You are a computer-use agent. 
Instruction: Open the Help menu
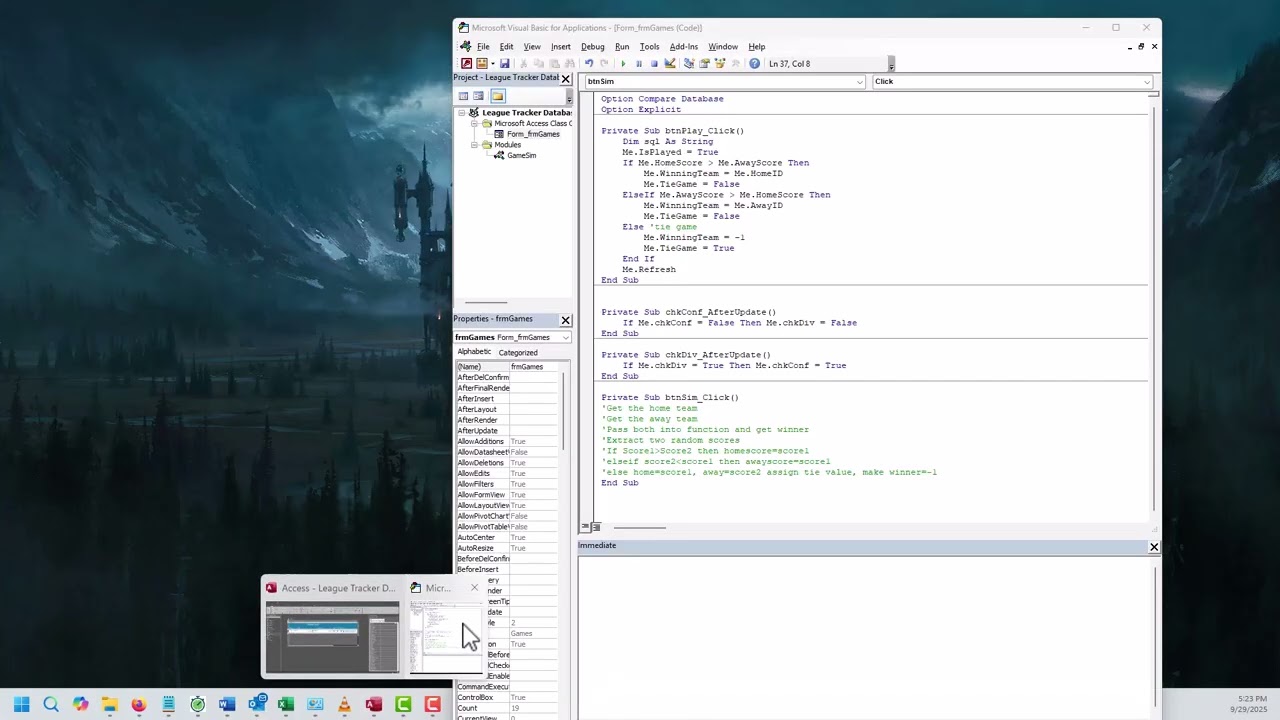(757, 47)
